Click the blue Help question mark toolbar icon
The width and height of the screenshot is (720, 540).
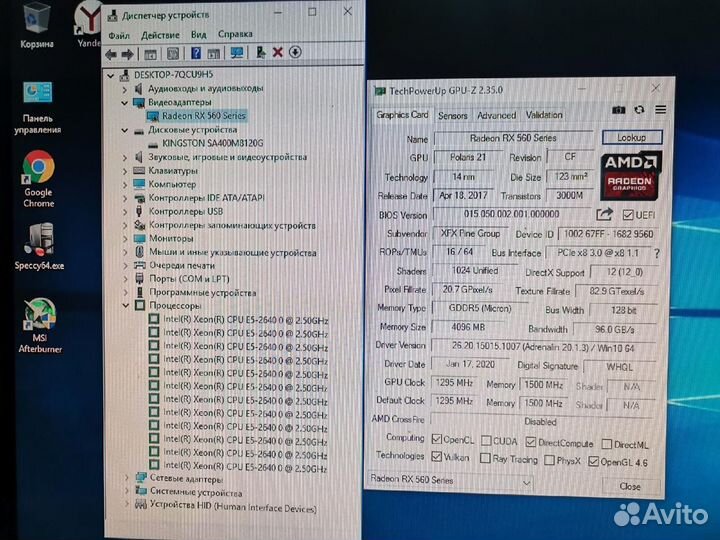(x=196, y=53)
